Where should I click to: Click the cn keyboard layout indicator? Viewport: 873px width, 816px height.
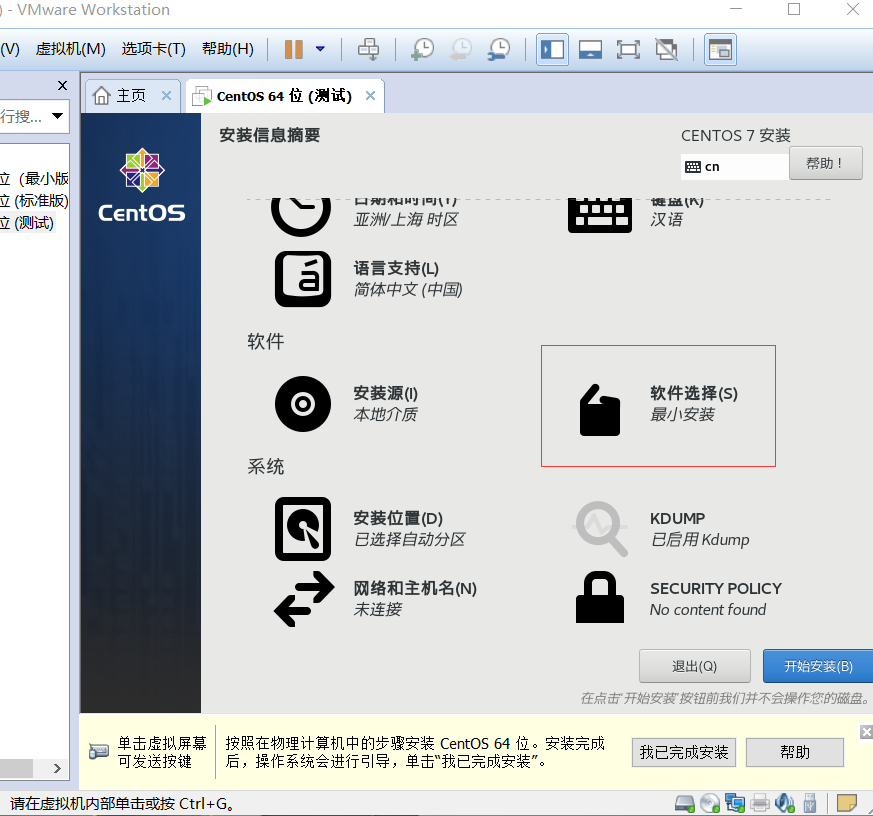click(734, 166)
